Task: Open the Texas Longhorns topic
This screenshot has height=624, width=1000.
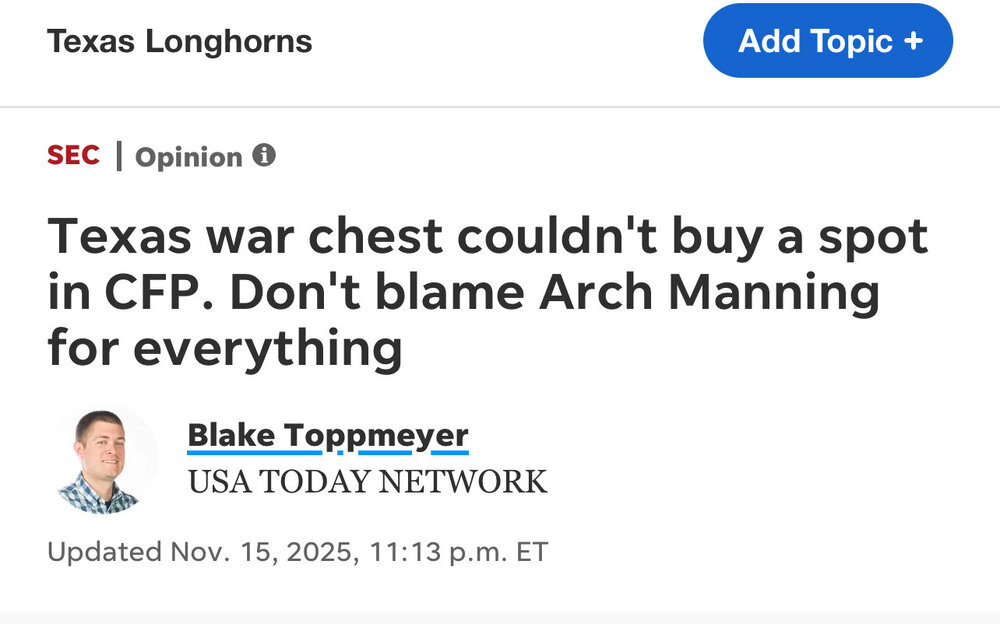Action: (179, 41)
